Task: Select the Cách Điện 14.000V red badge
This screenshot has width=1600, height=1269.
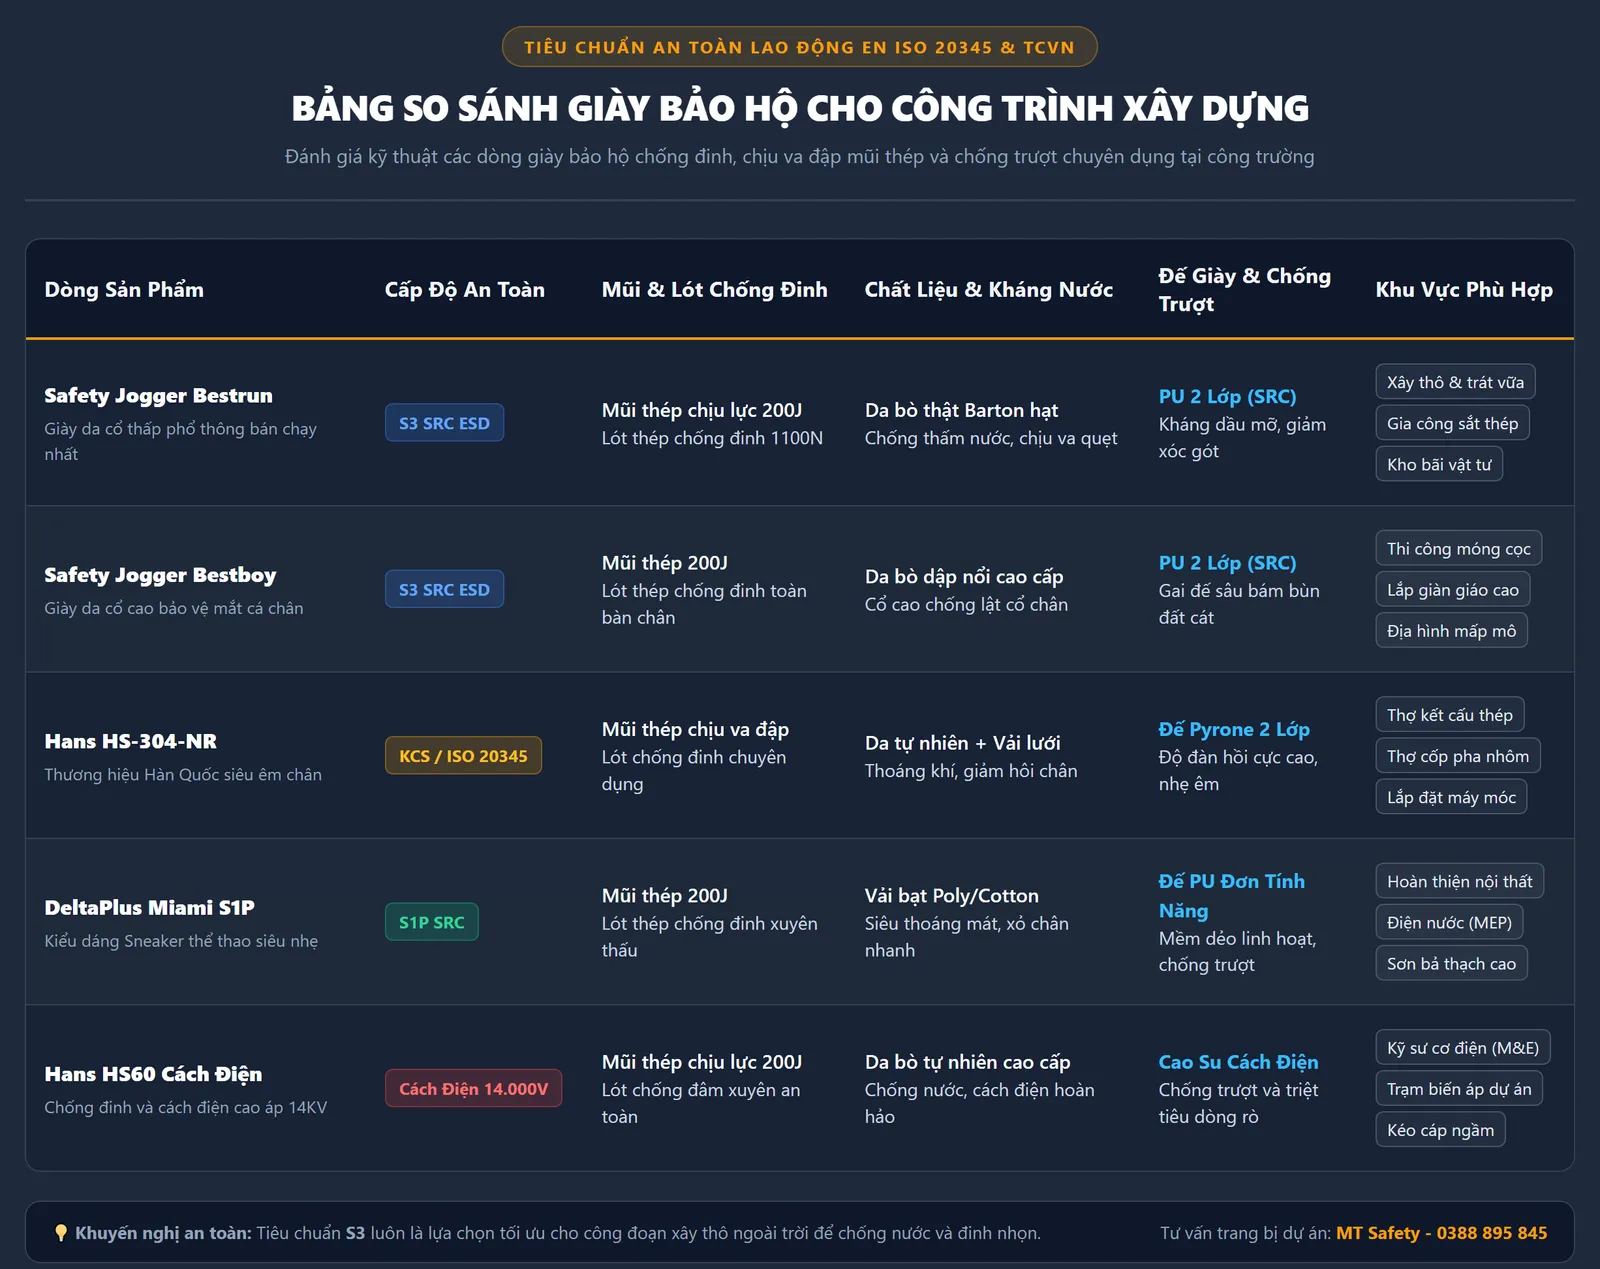Action: (x=473, y=1088)
